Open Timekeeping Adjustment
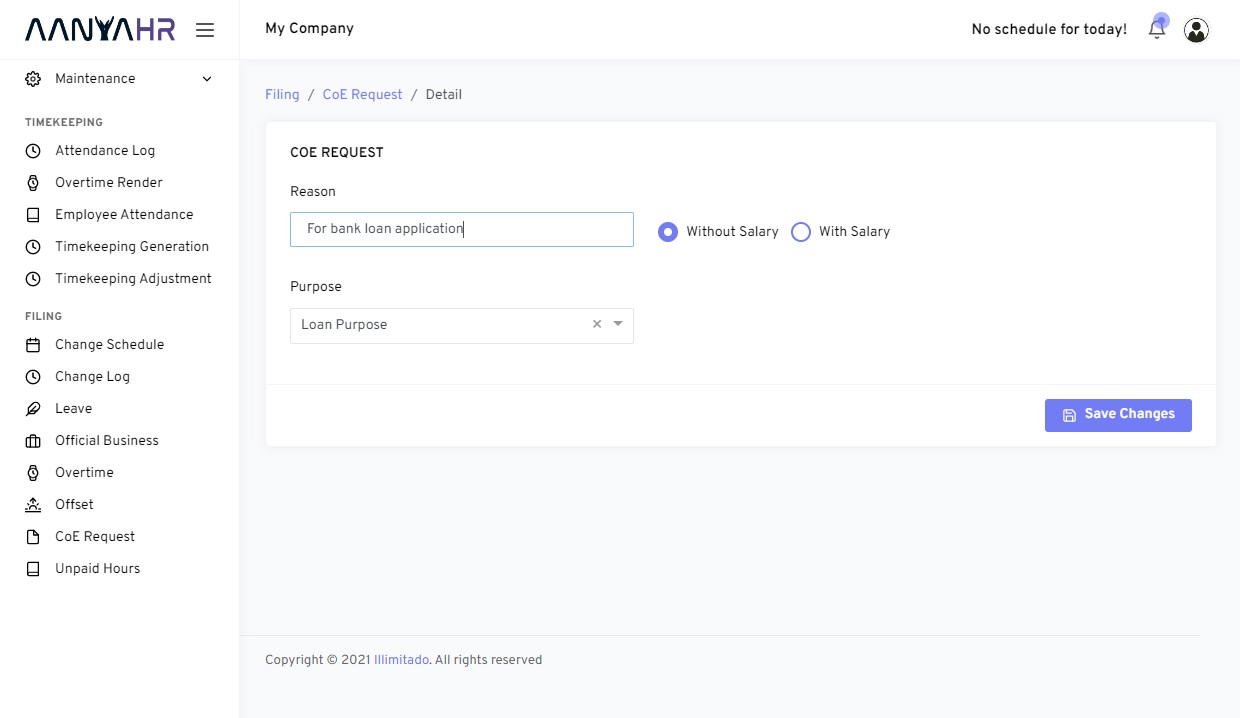This screenshot has height=718, width=1240. (x=134, y=278)
